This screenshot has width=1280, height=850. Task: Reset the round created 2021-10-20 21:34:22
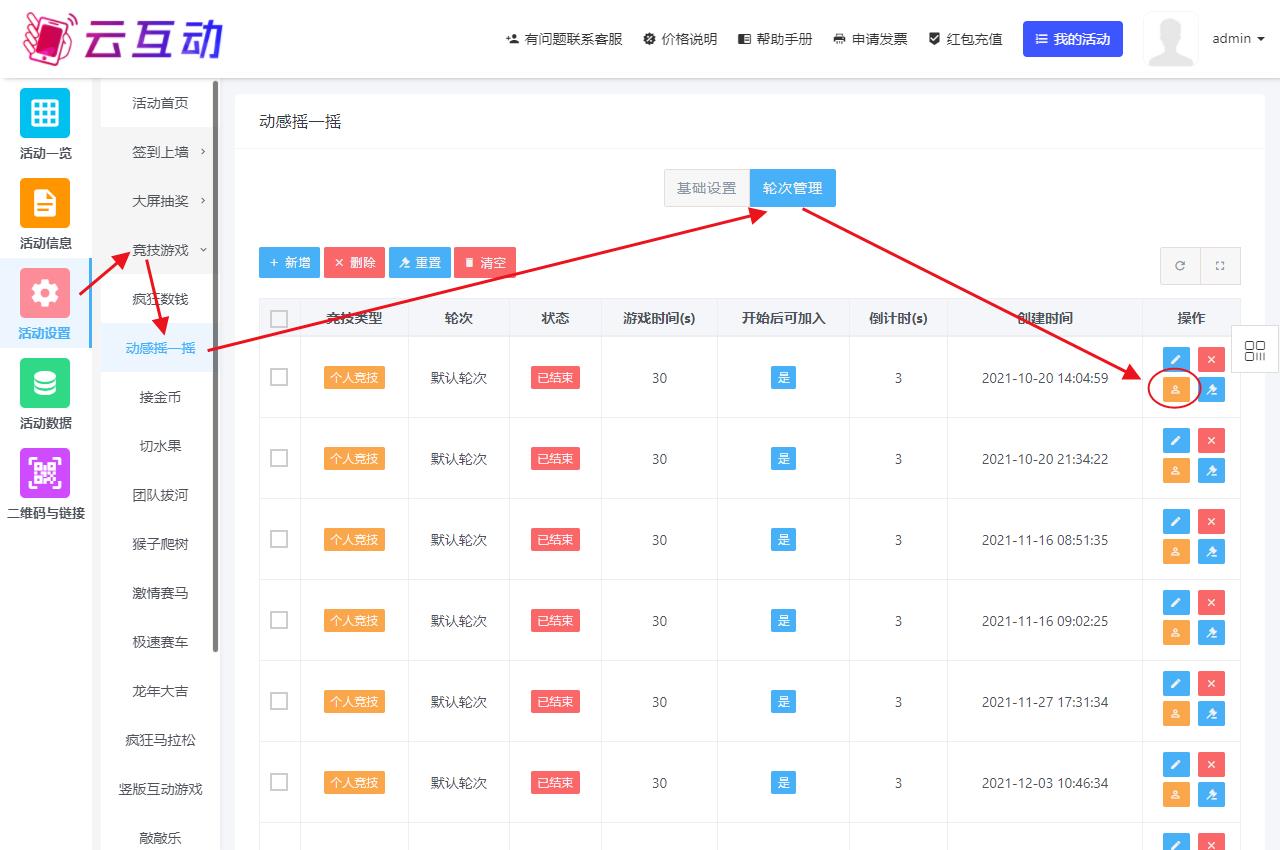[1211, 471]
